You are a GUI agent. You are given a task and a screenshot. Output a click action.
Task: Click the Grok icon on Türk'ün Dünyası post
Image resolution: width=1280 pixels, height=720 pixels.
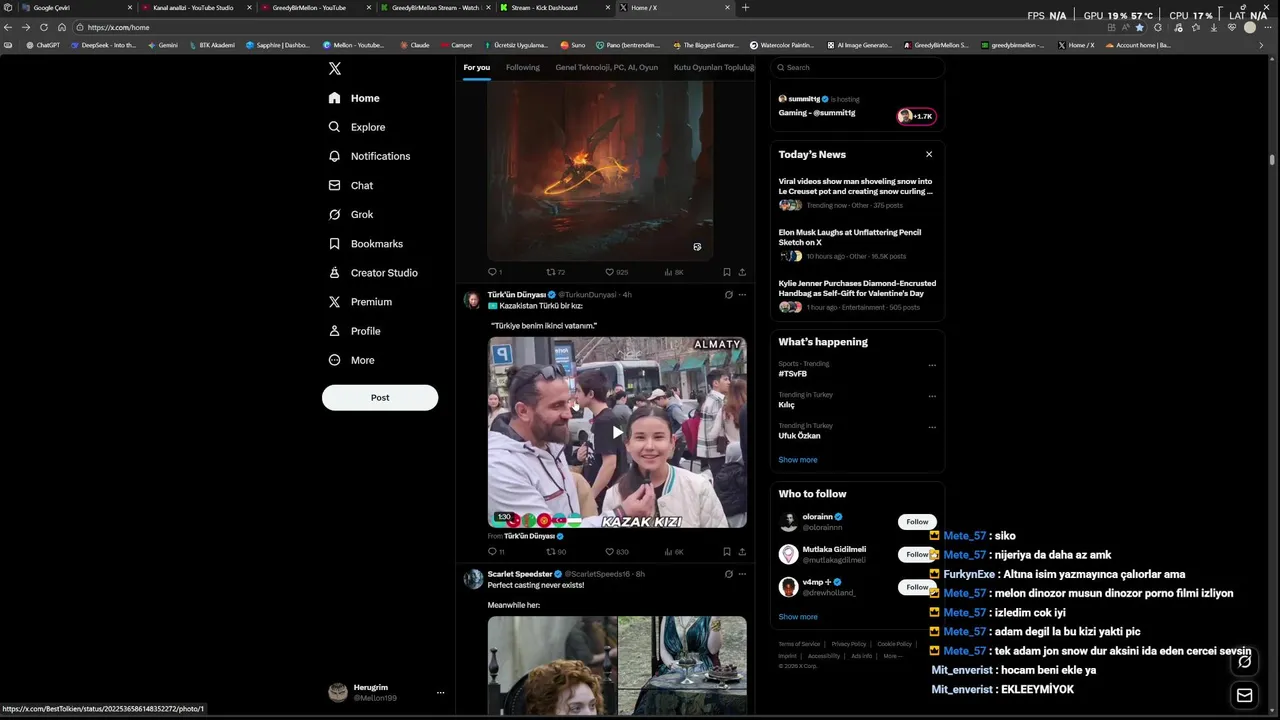click(728, 295)
